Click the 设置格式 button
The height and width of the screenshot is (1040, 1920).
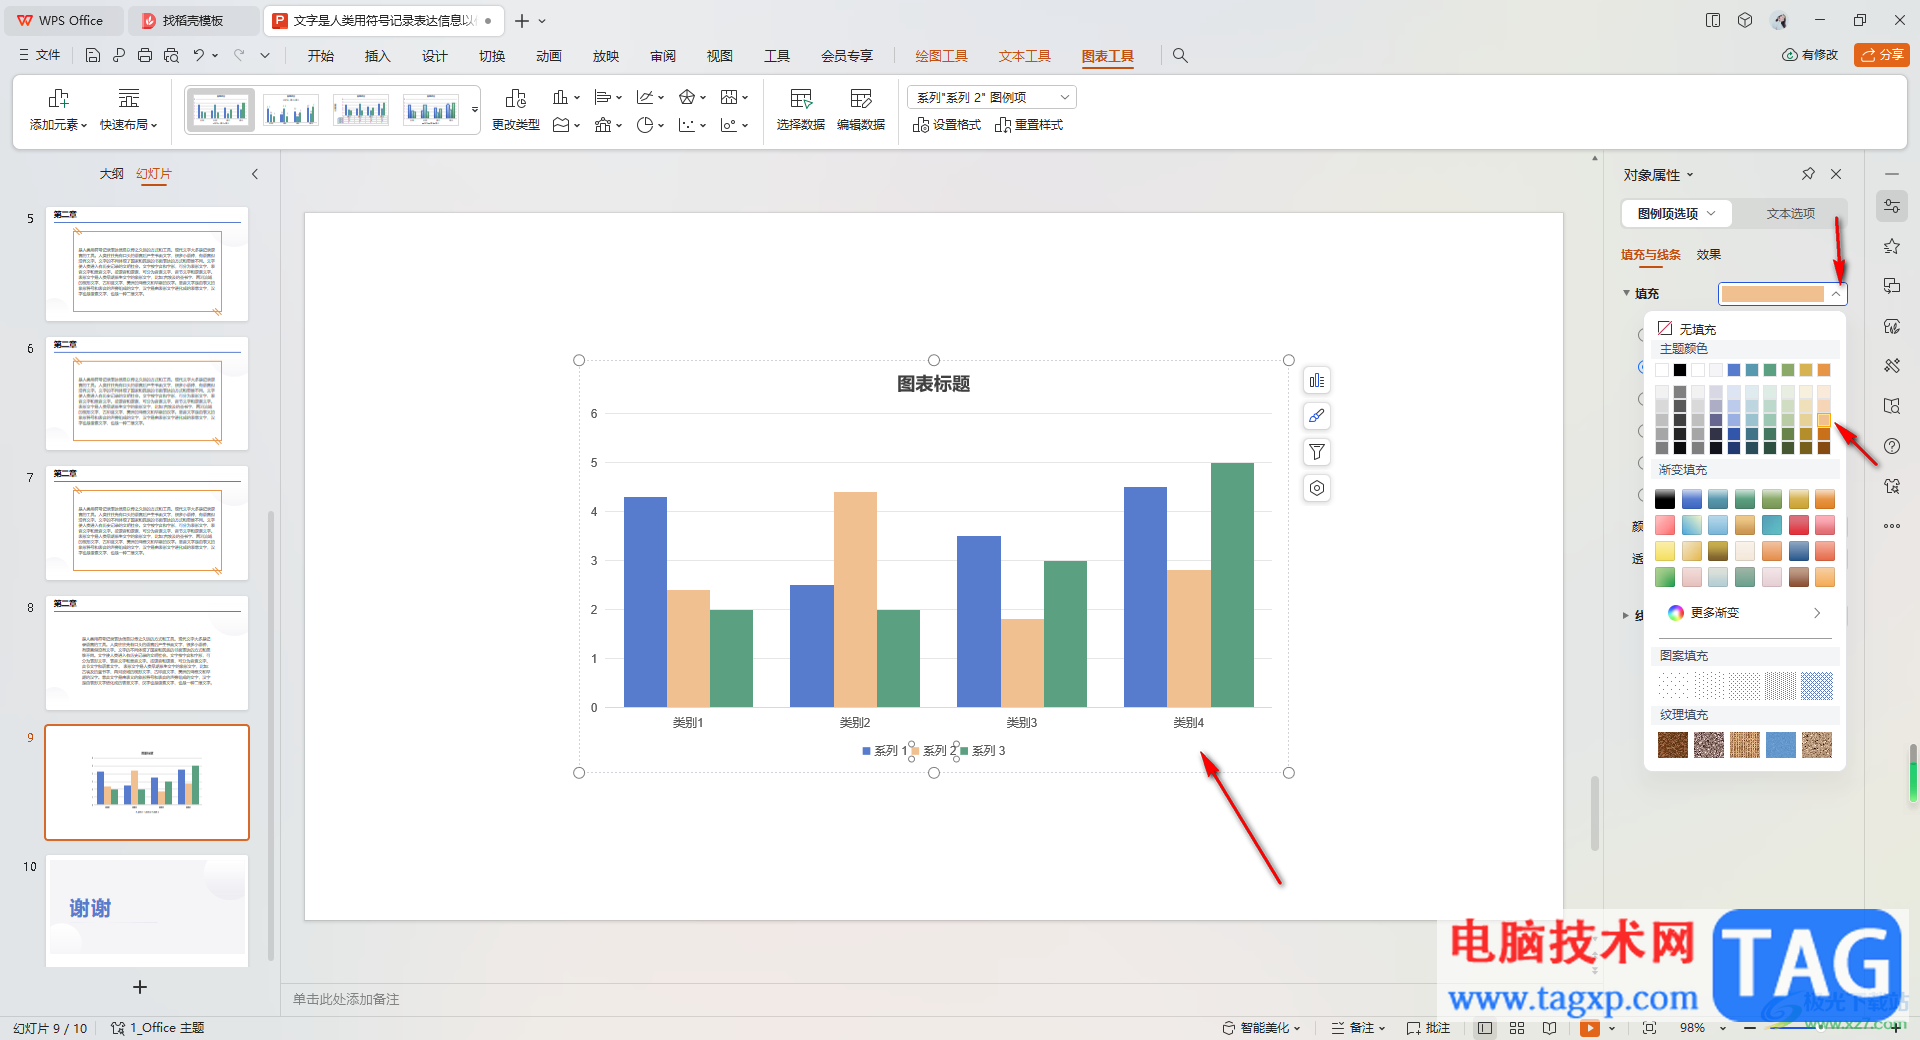pyautogui.click(x=947, y=125)
